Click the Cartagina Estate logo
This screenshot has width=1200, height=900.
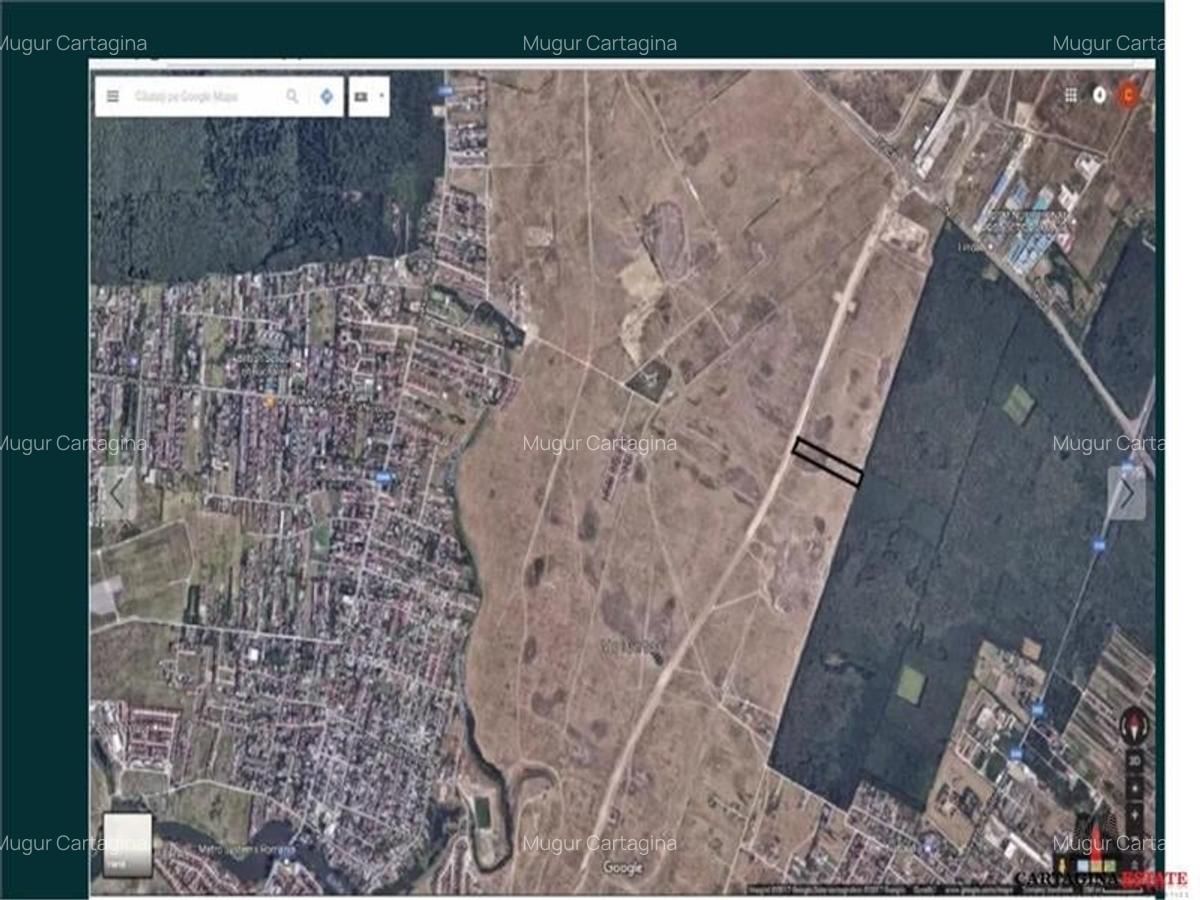[x=1100, y=877]
